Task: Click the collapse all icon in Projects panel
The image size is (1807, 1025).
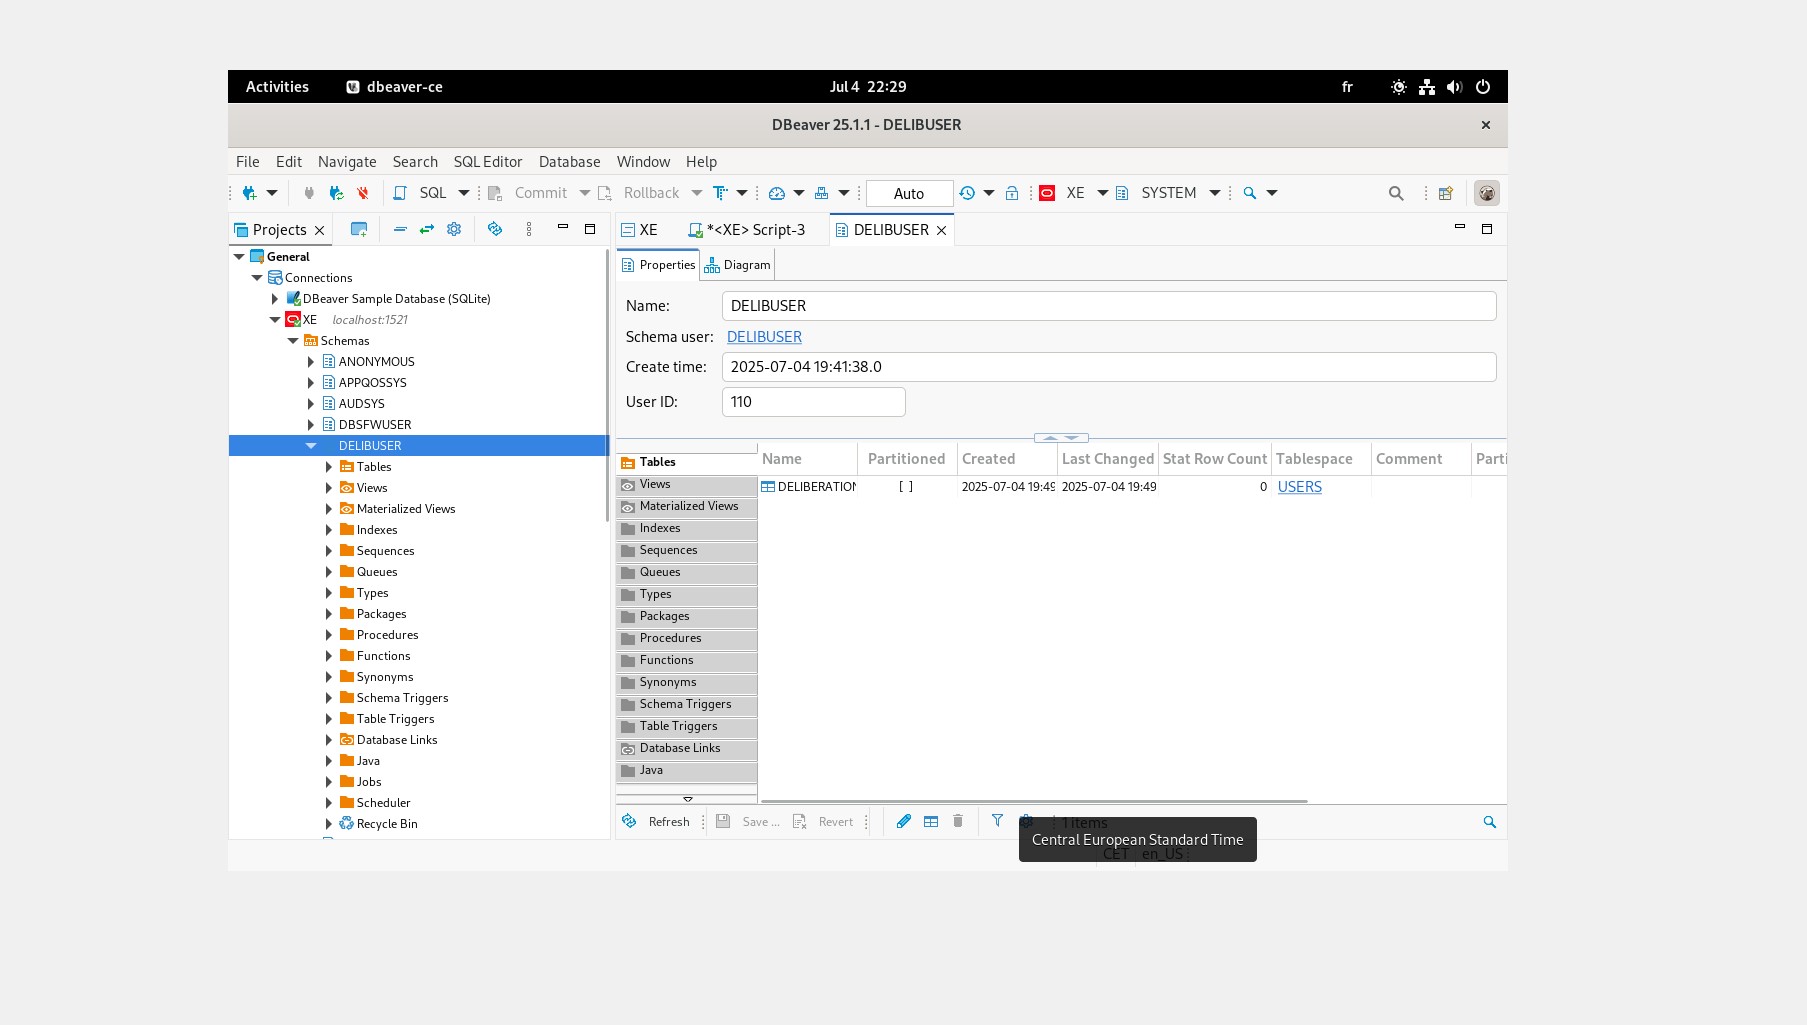Action: [400, 229]
